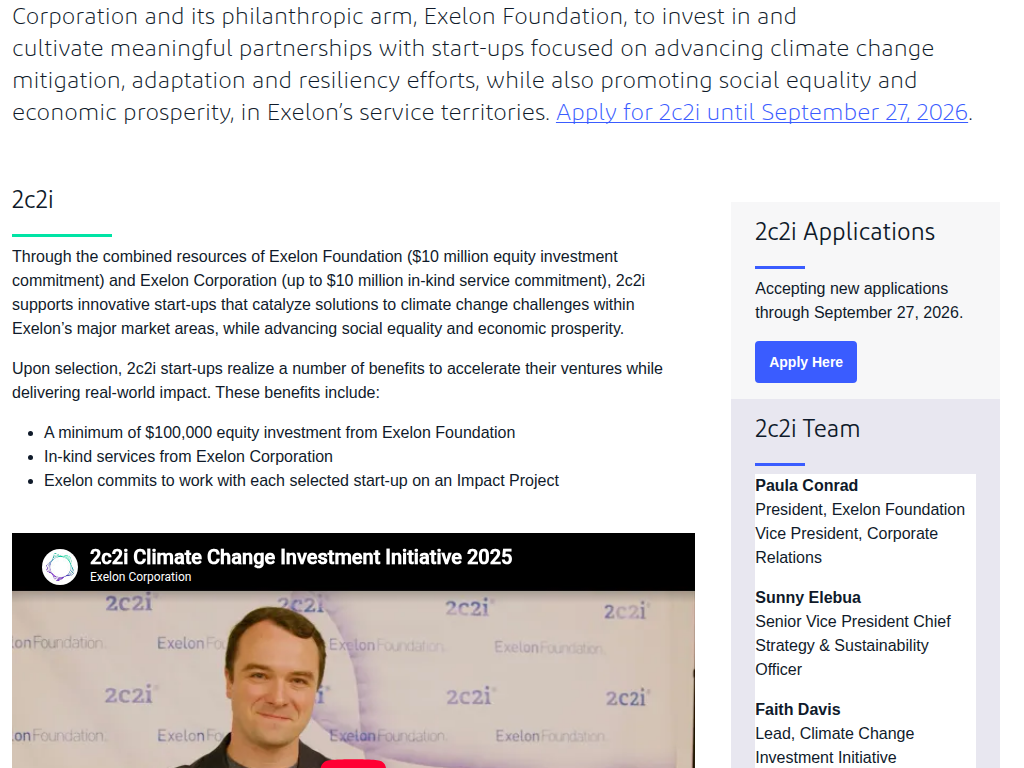Click the "2c2i Team" sidebar heading
The width and height of the screenshot is (1024, 768).
click(807, 429)
